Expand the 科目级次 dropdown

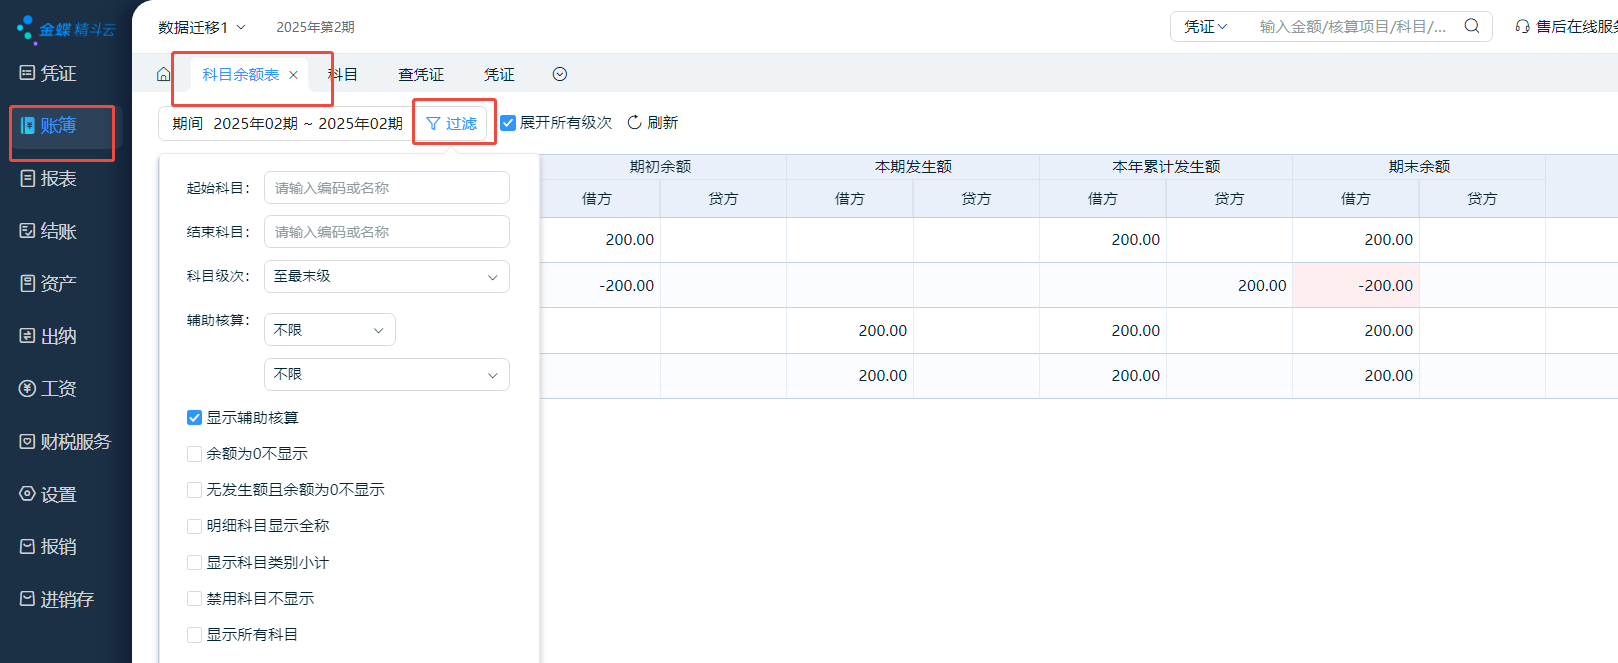[386, 276]
